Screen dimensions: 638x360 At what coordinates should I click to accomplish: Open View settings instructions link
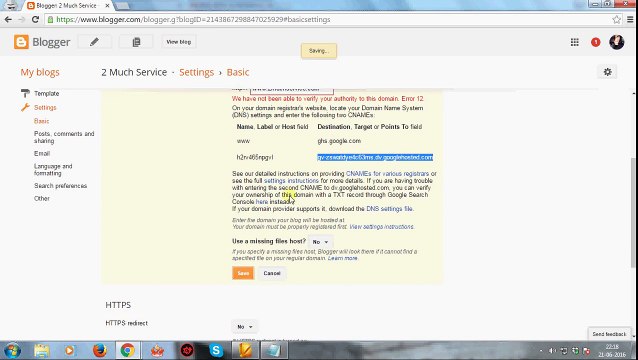coord(381,227)
